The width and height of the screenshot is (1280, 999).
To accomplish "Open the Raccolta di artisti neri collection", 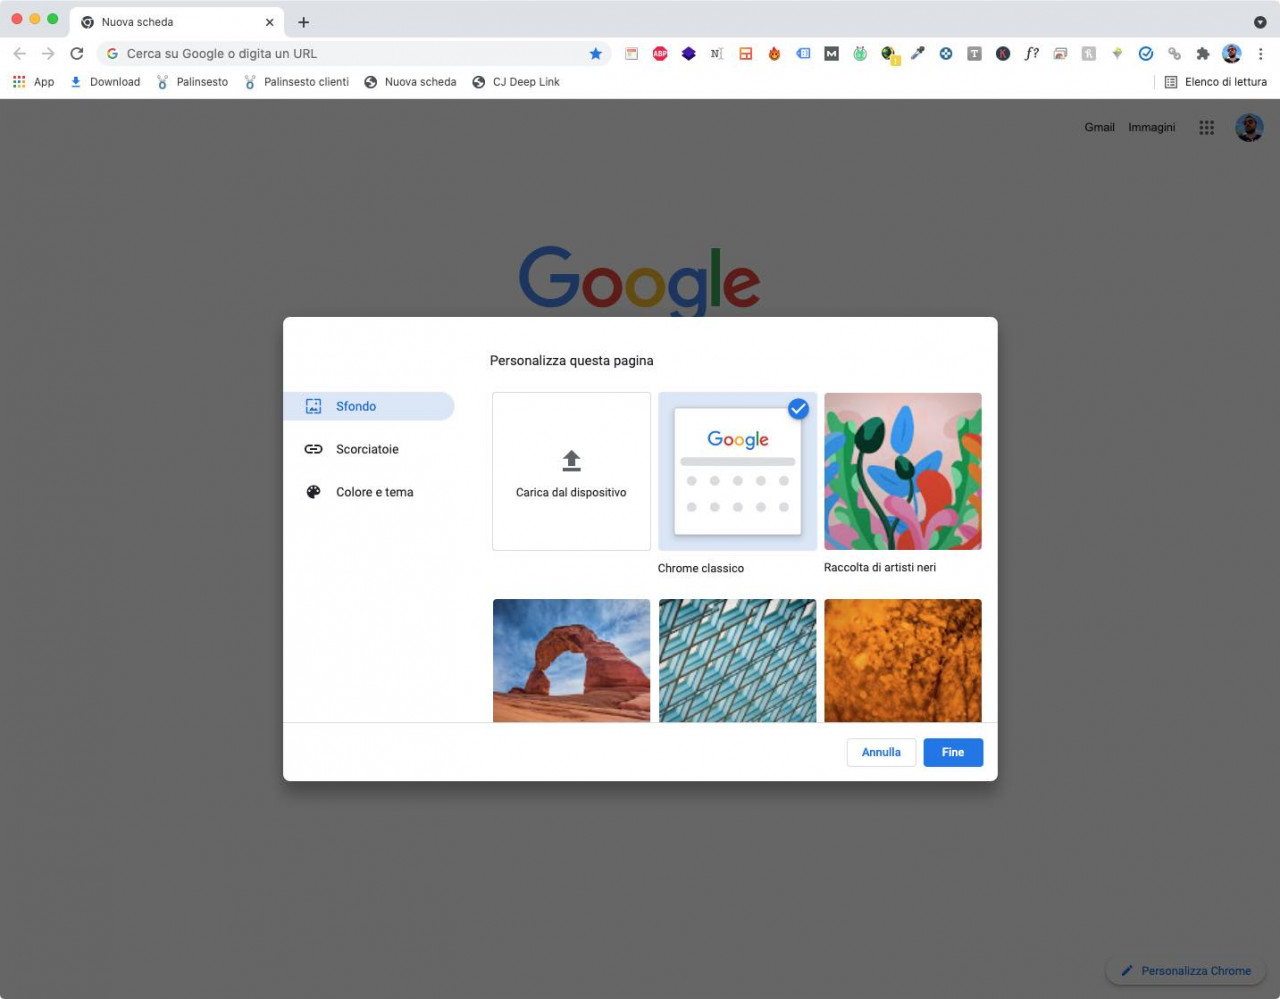I will pyautogui.click(x=902, y=471).
